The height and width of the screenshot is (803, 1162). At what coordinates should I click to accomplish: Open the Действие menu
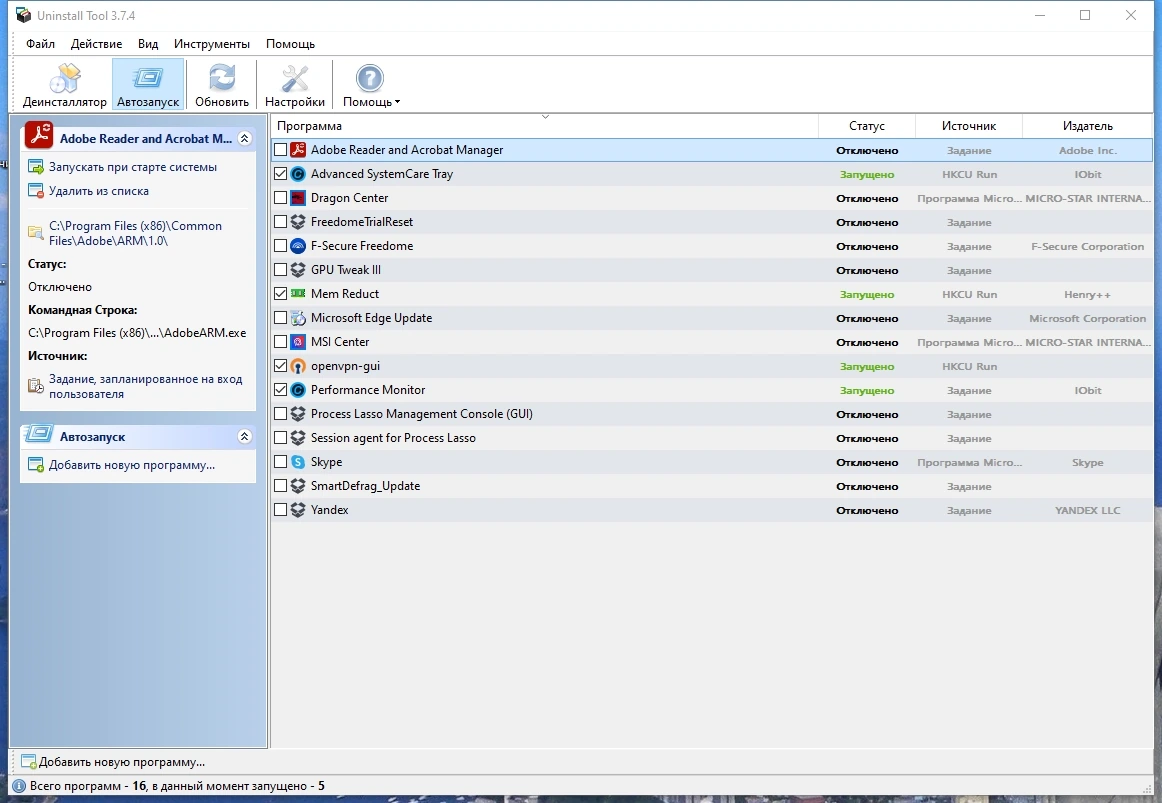[96, 44]
